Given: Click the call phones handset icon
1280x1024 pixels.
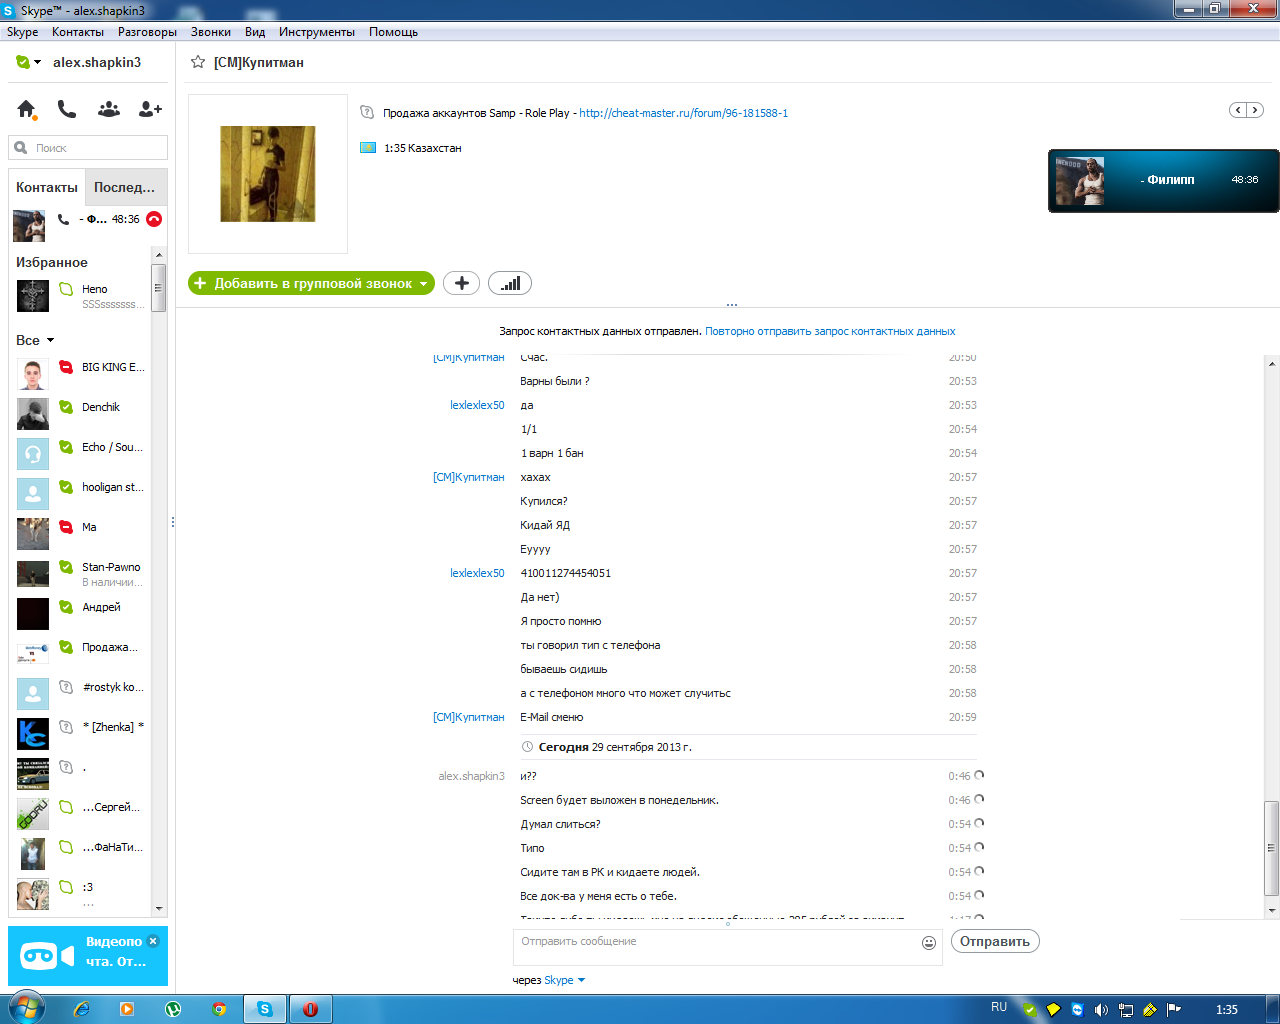Looking at the screenshot, I should click(x=67, y=109).
